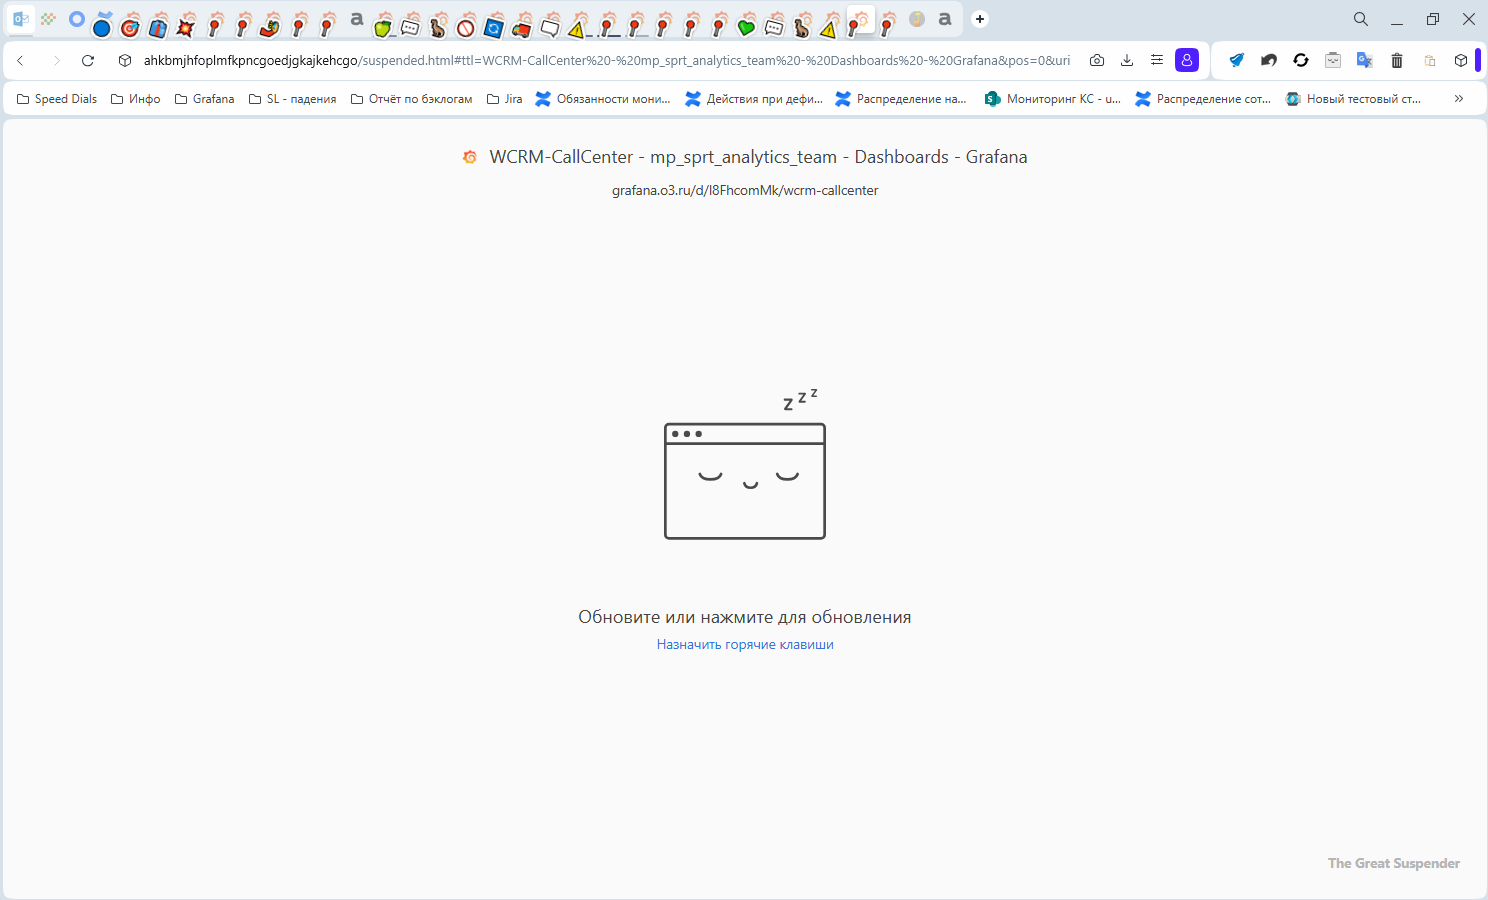
Task: Switch to the tab with green heart icon
Action: [x=746, y=26]
